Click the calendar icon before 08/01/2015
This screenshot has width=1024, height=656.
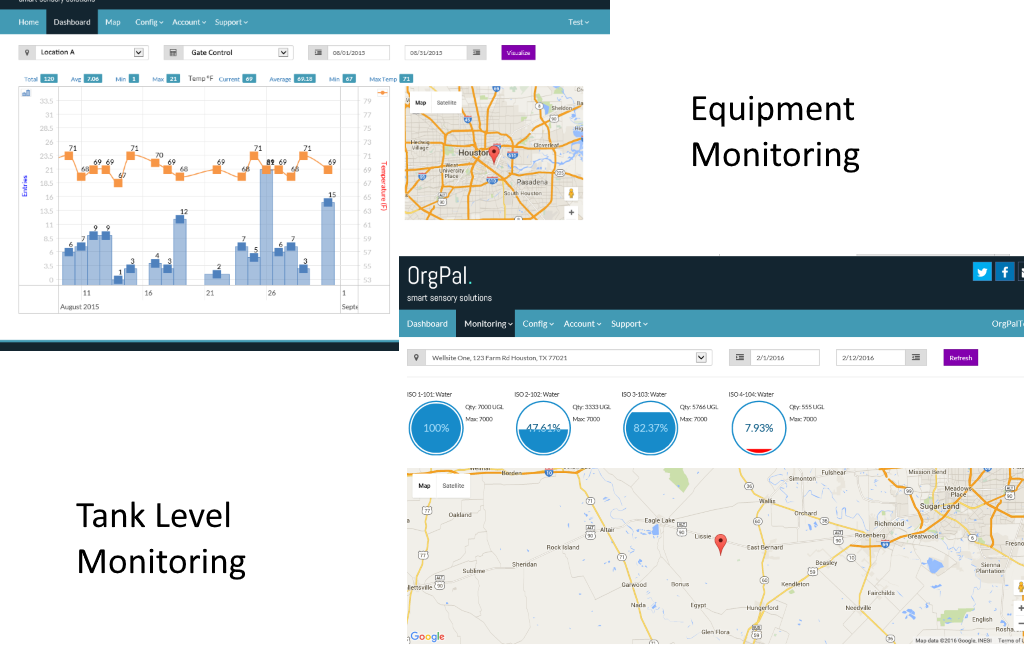click(318, 52)
